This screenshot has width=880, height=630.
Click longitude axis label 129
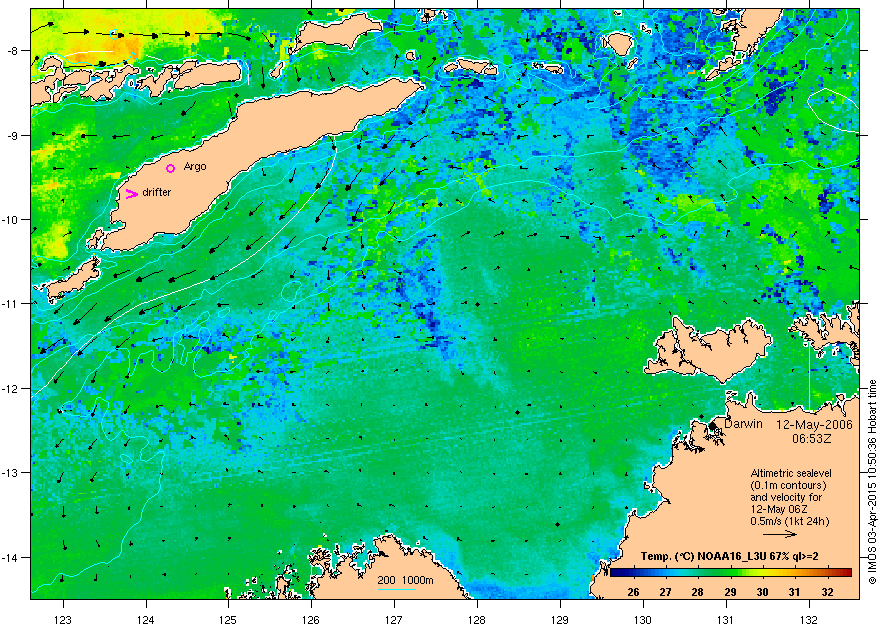pyautogui.click(x=560, y=620)
